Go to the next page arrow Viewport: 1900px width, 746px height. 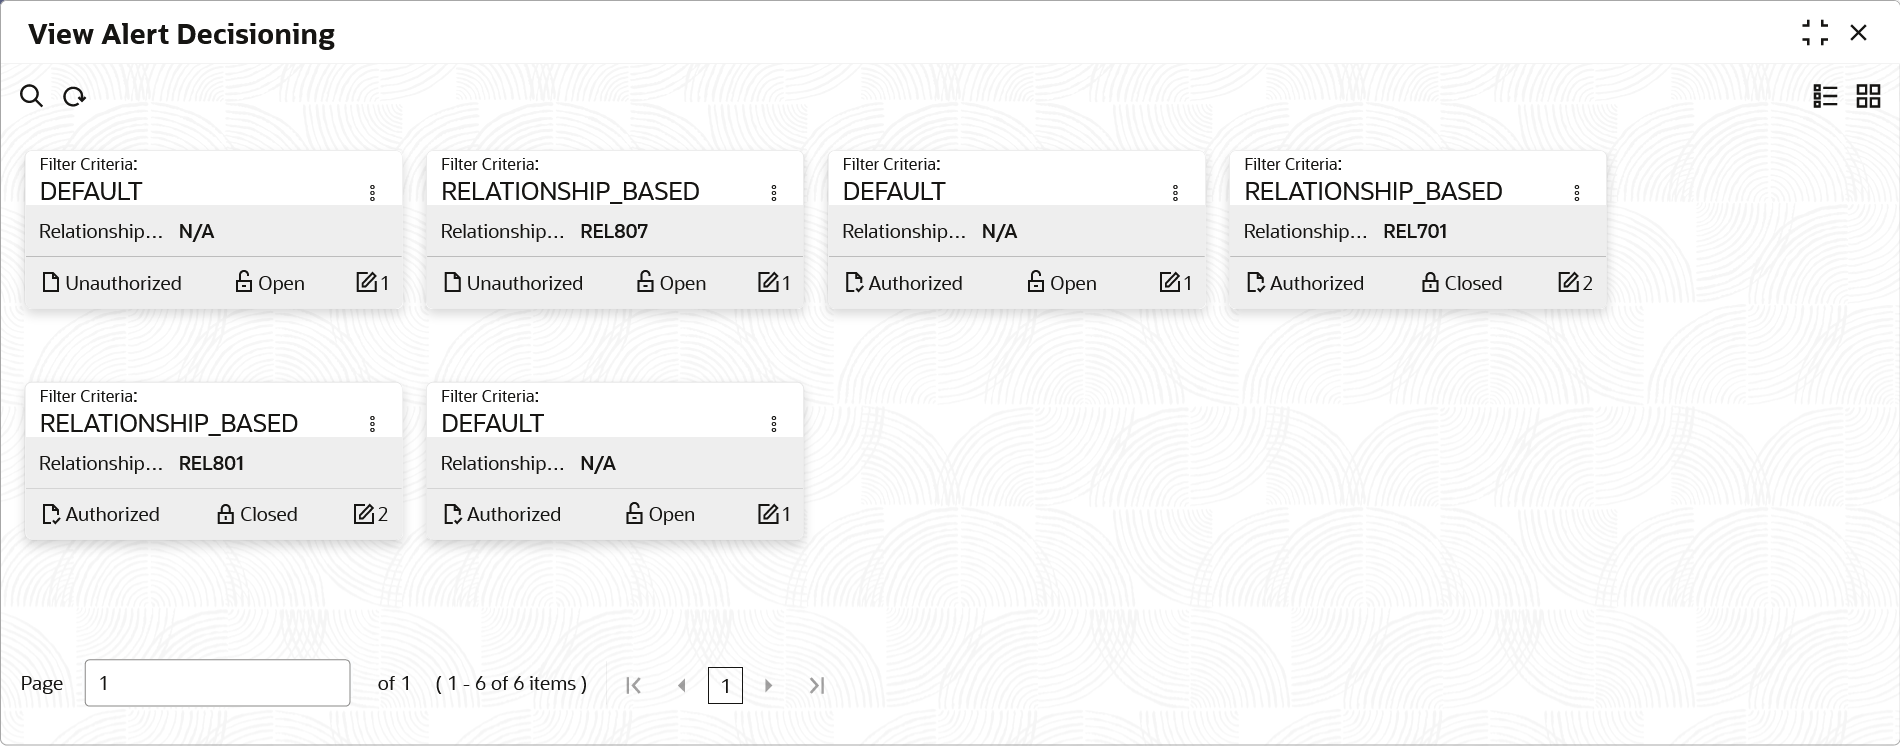click(768, 685)
